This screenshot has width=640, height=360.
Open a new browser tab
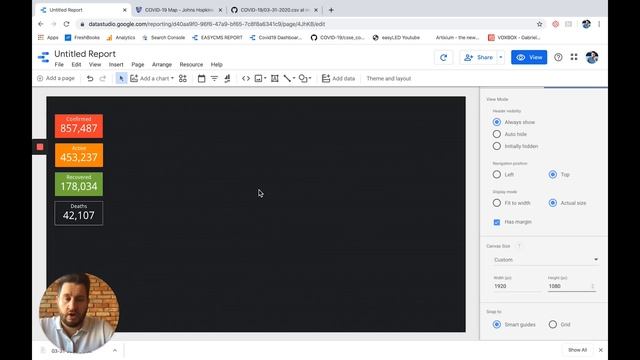coord(331,10)
